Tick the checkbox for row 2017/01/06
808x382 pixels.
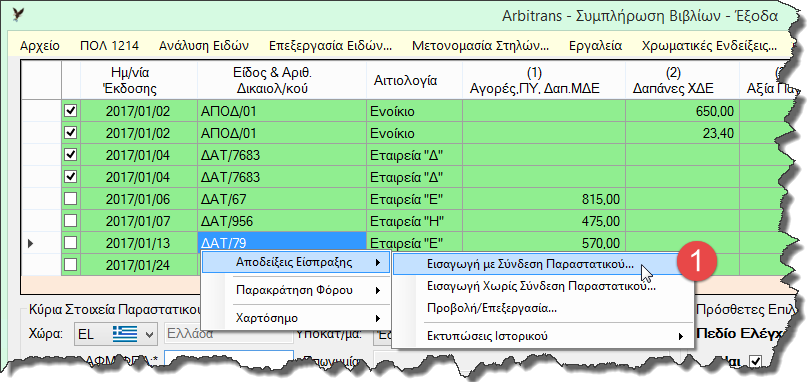[70, 199]
